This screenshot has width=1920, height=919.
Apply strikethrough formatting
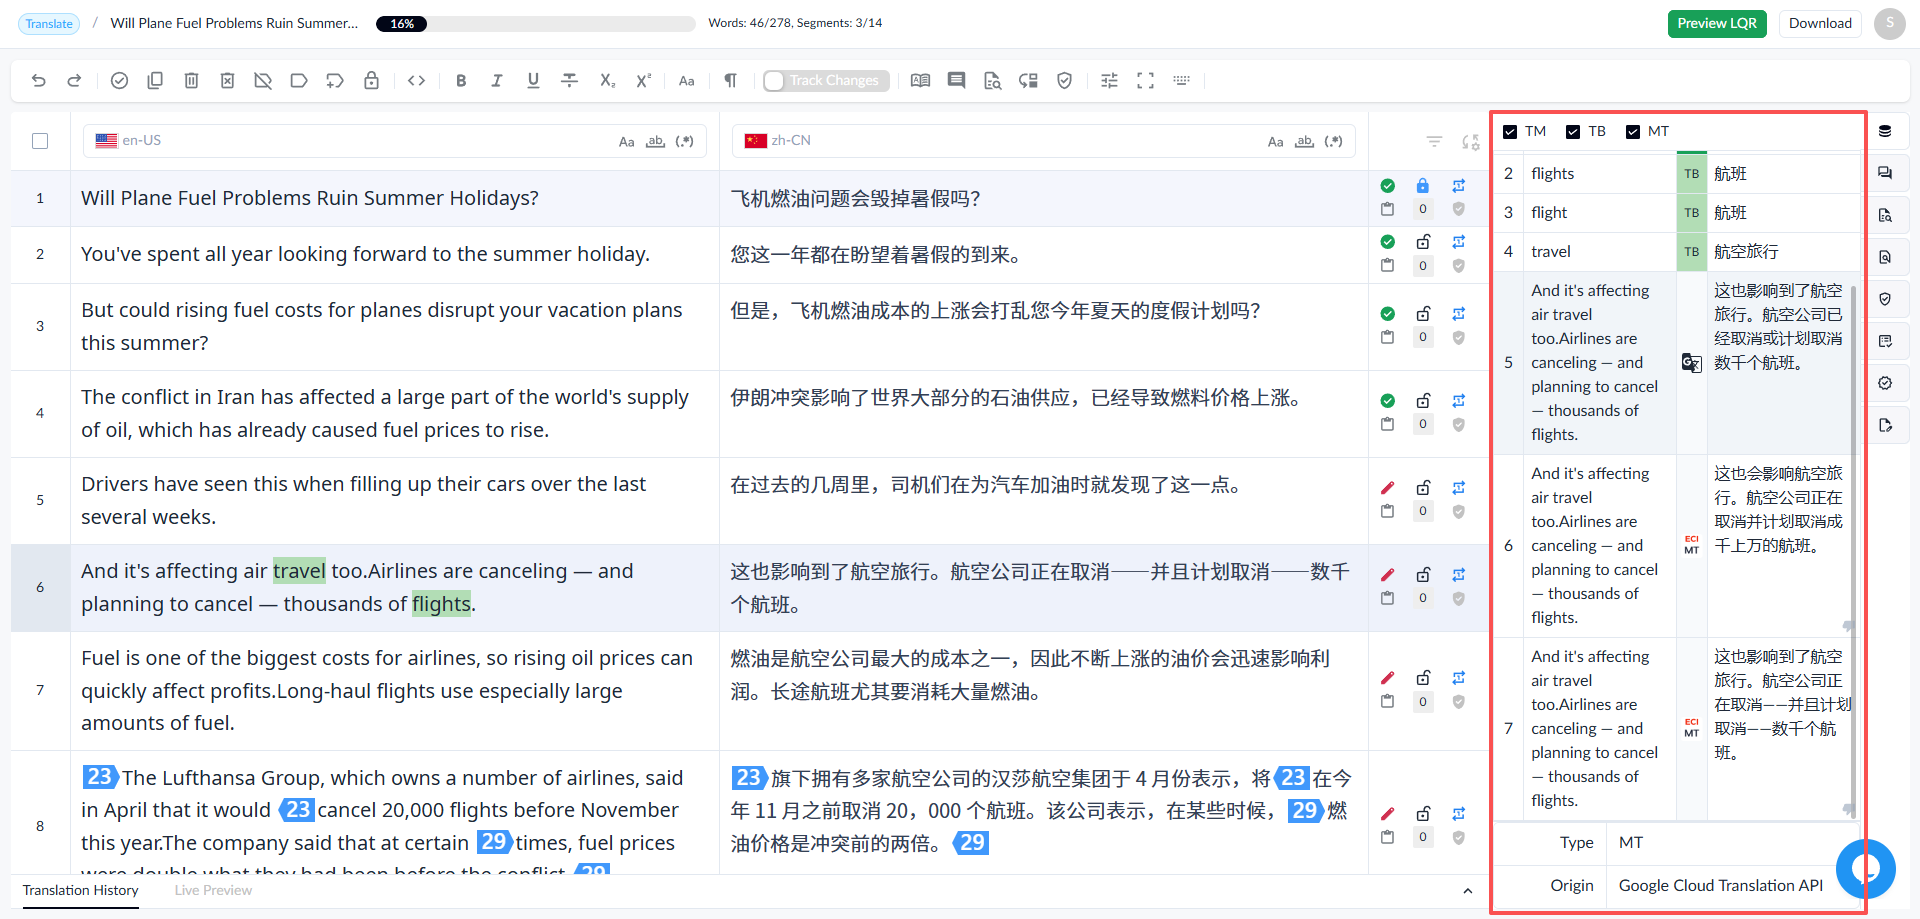pos(569,81)
